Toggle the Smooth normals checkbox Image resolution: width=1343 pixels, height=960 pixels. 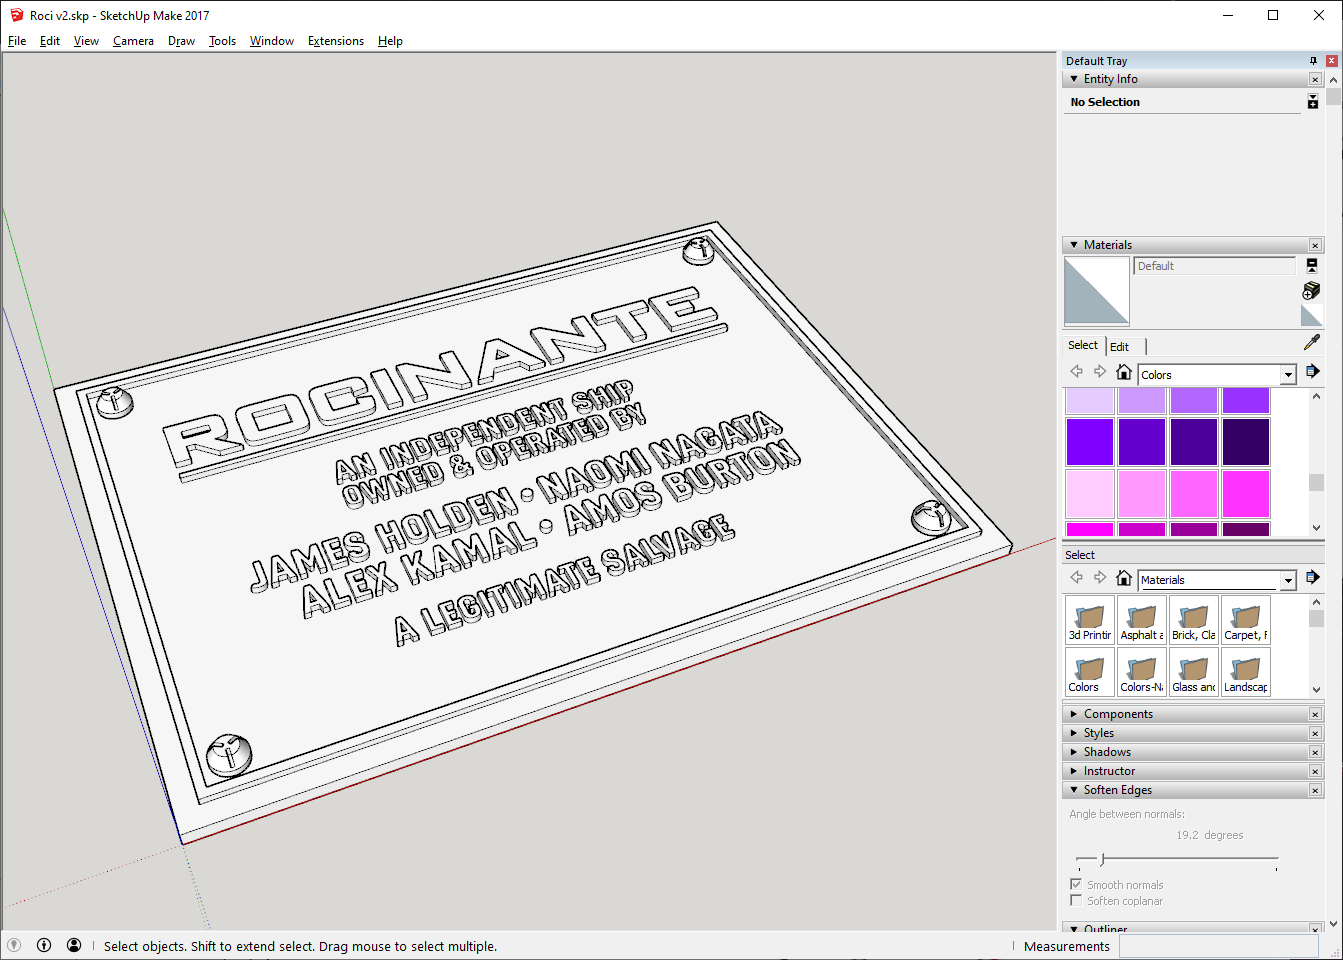(x=1076, y=884)
